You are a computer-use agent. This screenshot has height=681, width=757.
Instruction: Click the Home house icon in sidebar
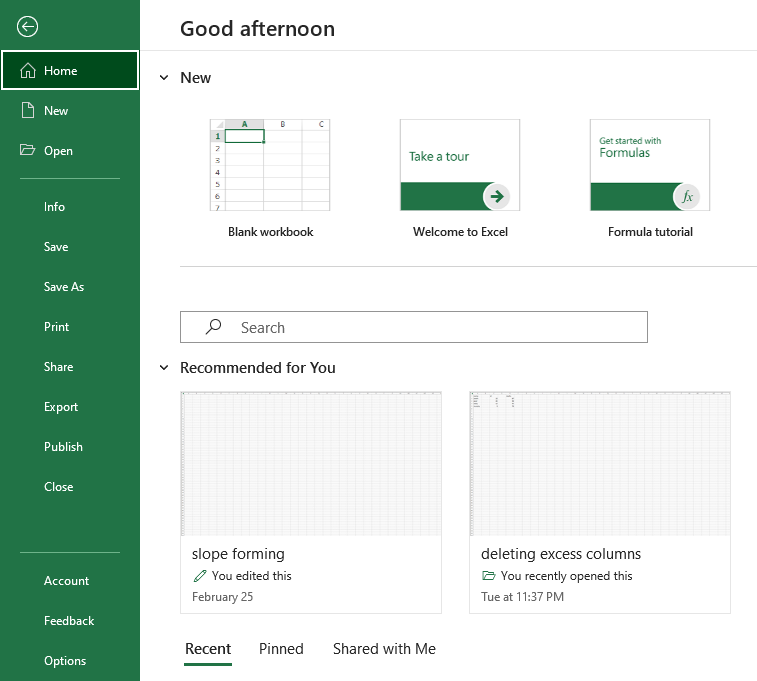pyautogui.click(x=28, y=70)
